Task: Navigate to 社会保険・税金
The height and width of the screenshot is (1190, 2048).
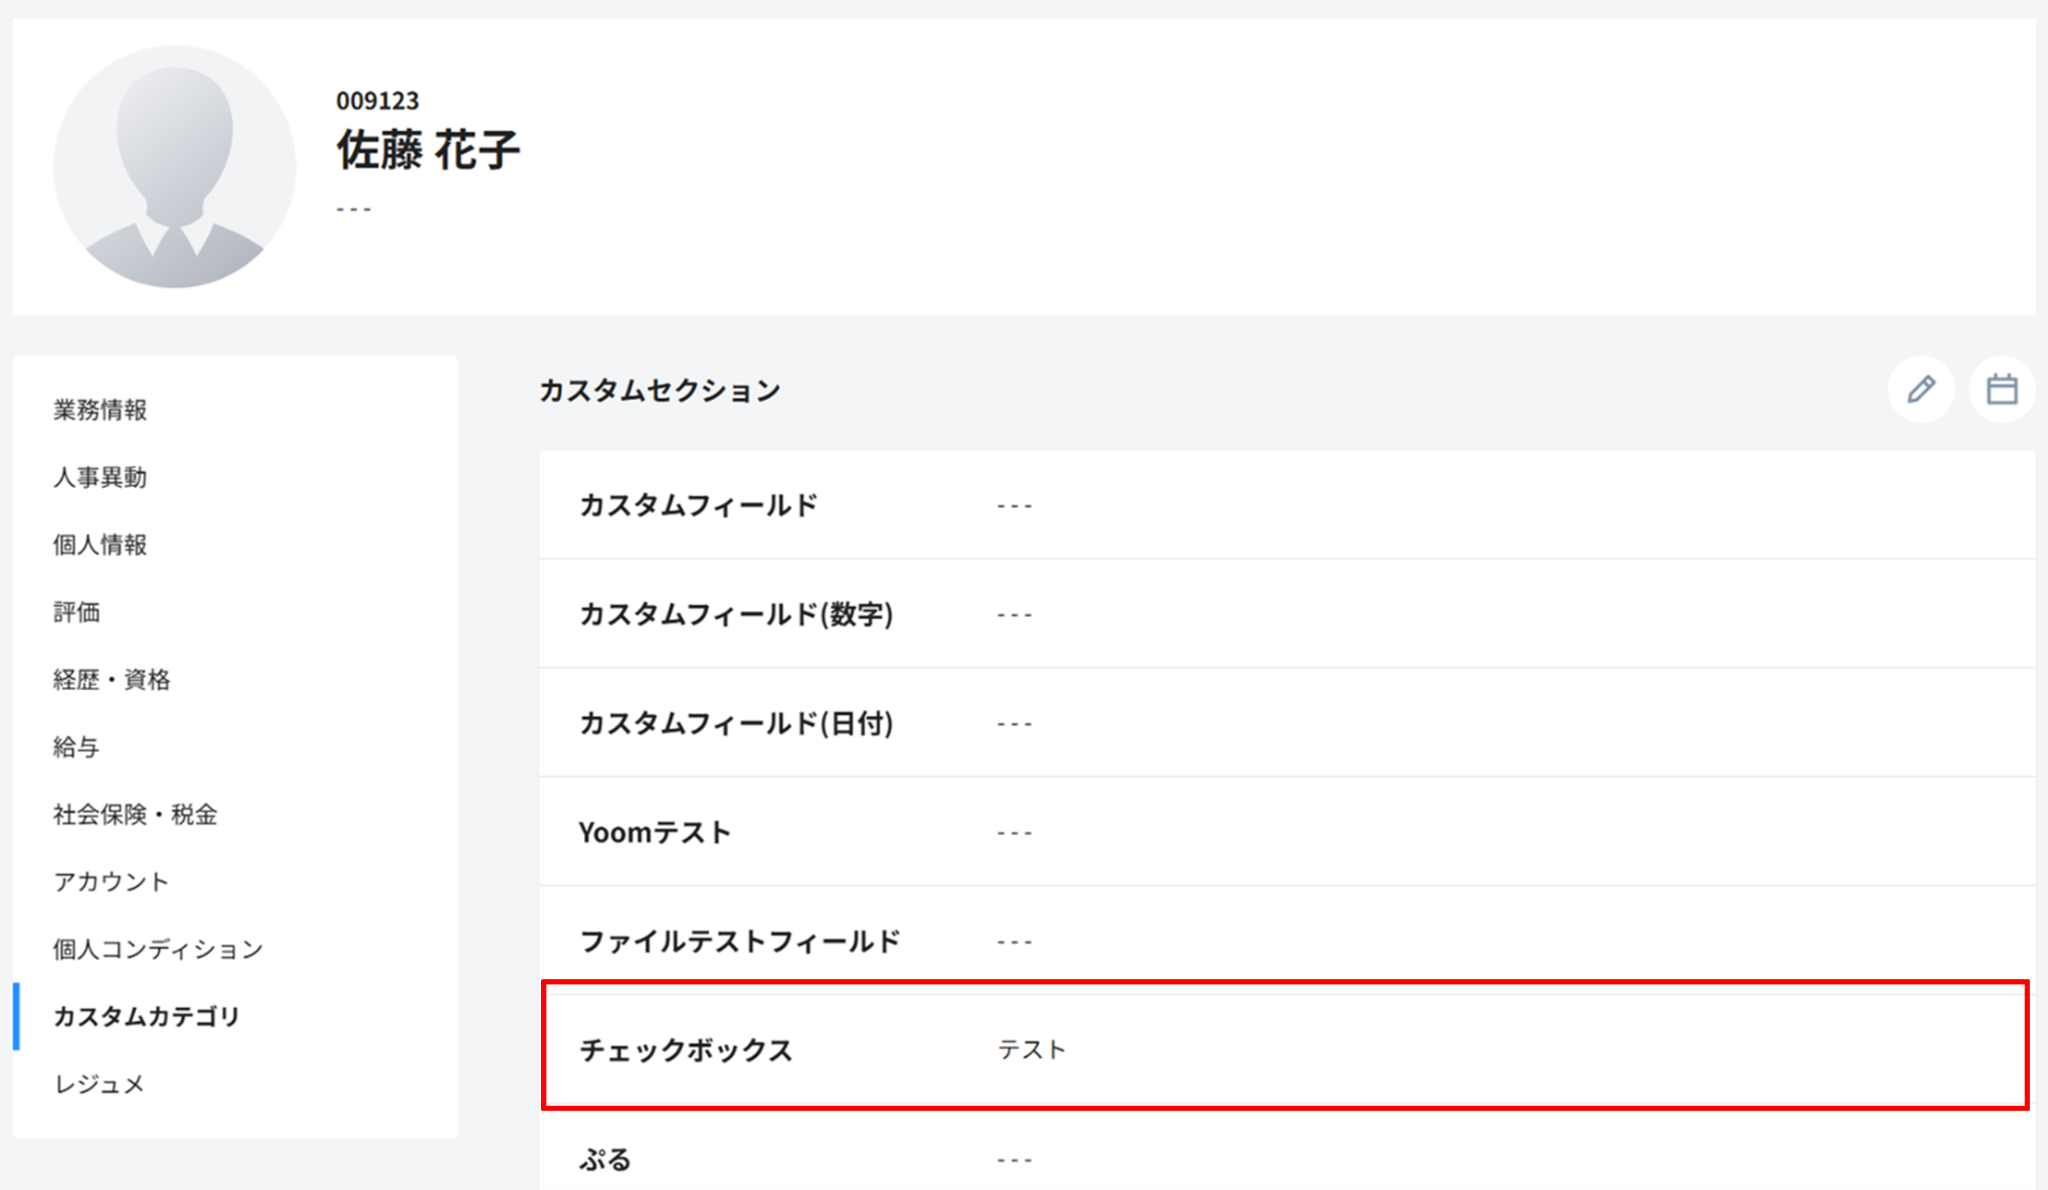Action: point(135,814)
